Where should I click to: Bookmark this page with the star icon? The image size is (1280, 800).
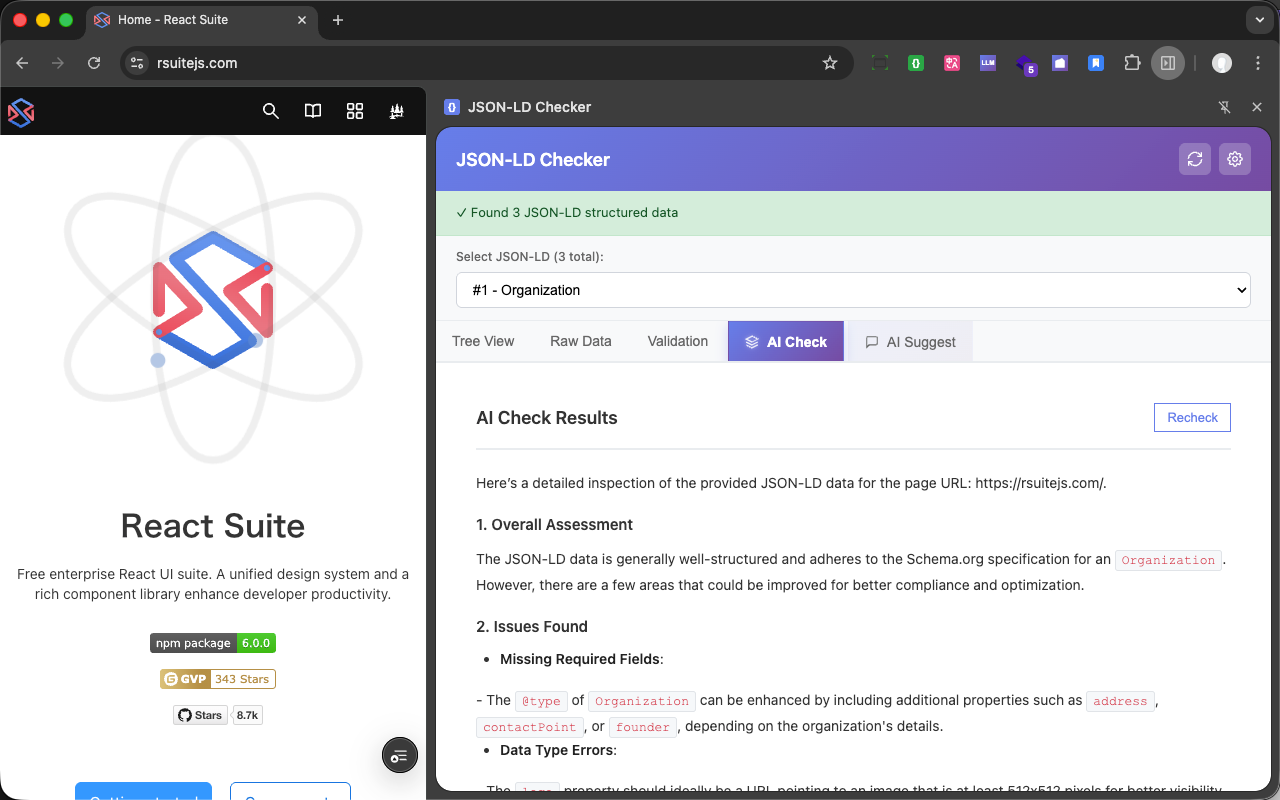(x=830, y=63)
